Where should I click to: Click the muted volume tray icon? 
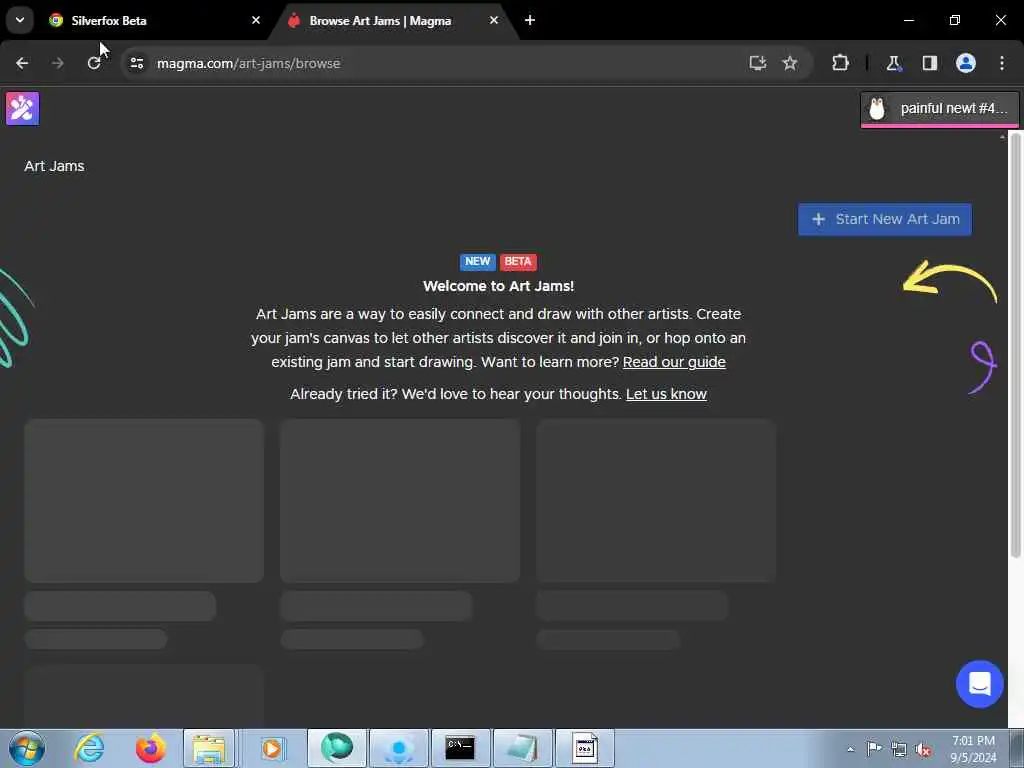[923, 749]
